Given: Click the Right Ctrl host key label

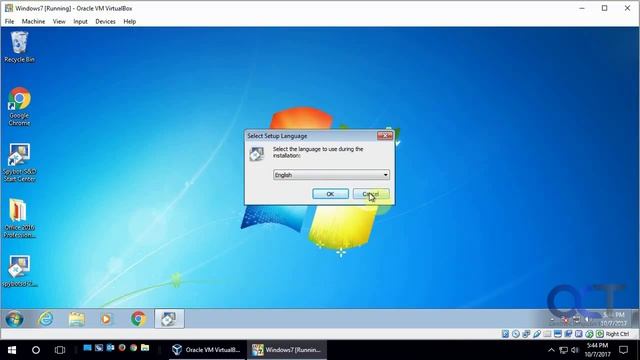Looking at the screenshot, I should pos(617,334).
